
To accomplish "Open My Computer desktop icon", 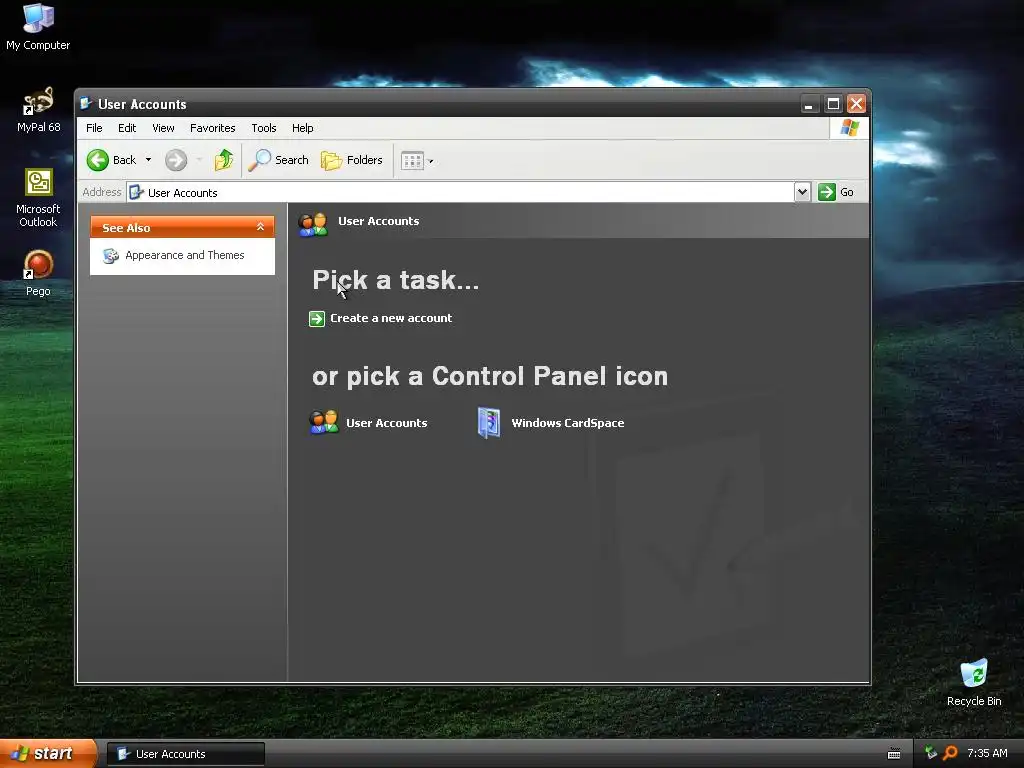I will (38, 27).
